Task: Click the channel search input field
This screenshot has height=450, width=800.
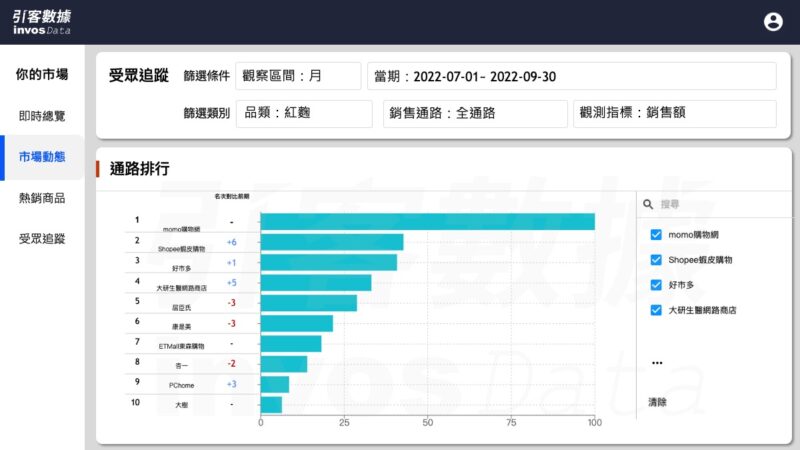Action: pos(720,204)
